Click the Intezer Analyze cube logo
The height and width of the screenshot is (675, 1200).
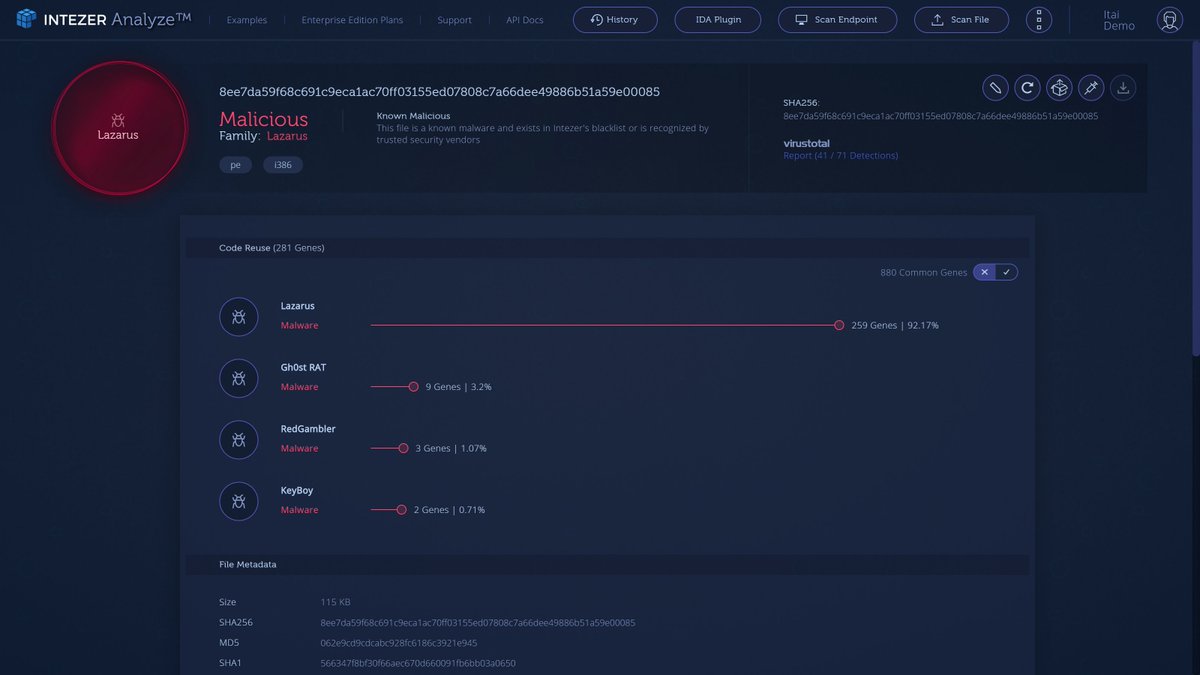point(26,19)
